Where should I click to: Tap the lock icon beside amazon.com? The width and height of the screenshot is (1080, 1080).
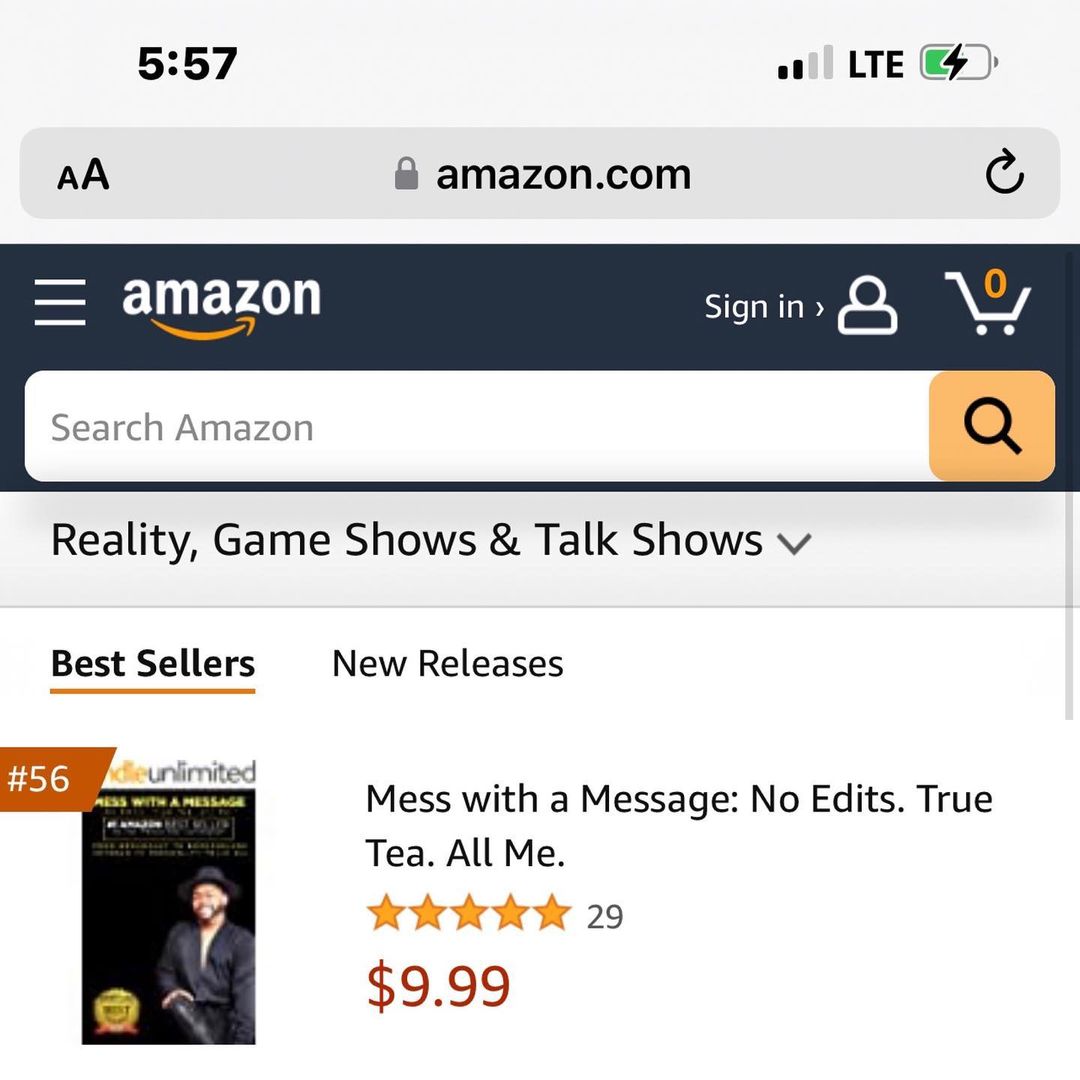(406, 173)
